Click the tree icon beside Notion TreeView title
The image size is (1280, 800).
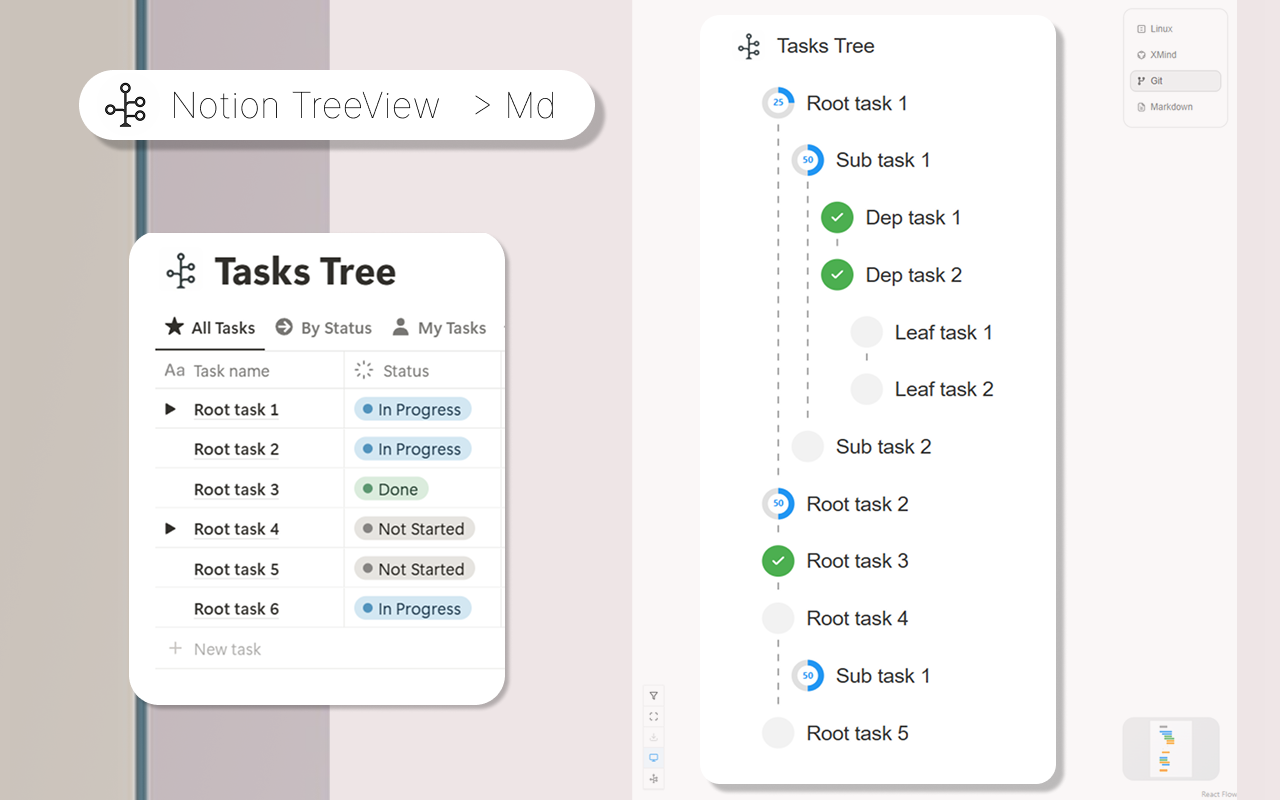pyautogui.click(x=125, y=105)
